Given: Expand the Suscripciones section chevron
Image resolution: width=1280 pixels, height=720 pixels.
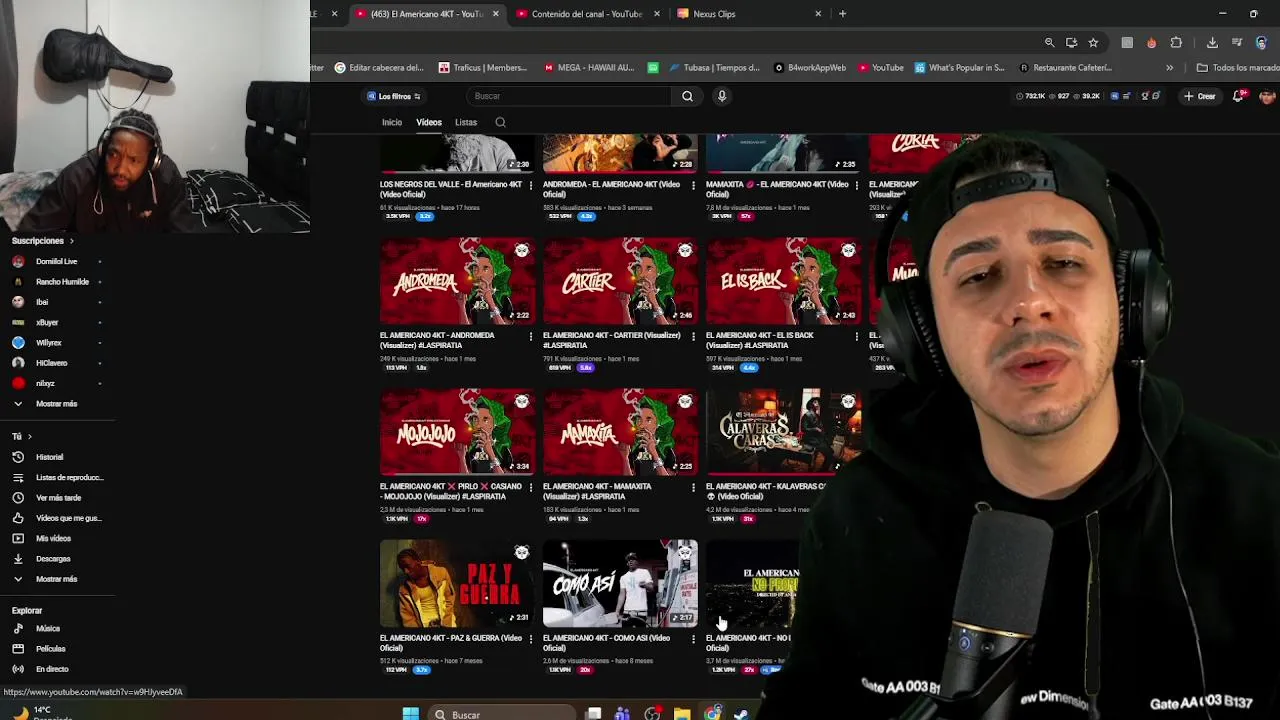Looking at the screenshot, I should [x=71, y=241].
